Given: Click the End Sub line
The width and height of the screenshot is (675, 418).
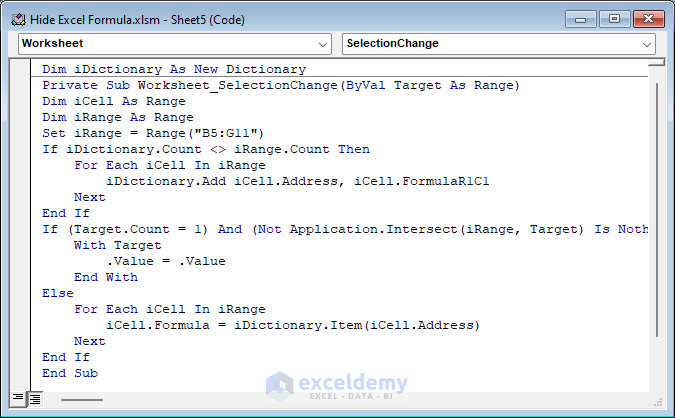Looking at the screenshot, I should (x=70, y=373).
